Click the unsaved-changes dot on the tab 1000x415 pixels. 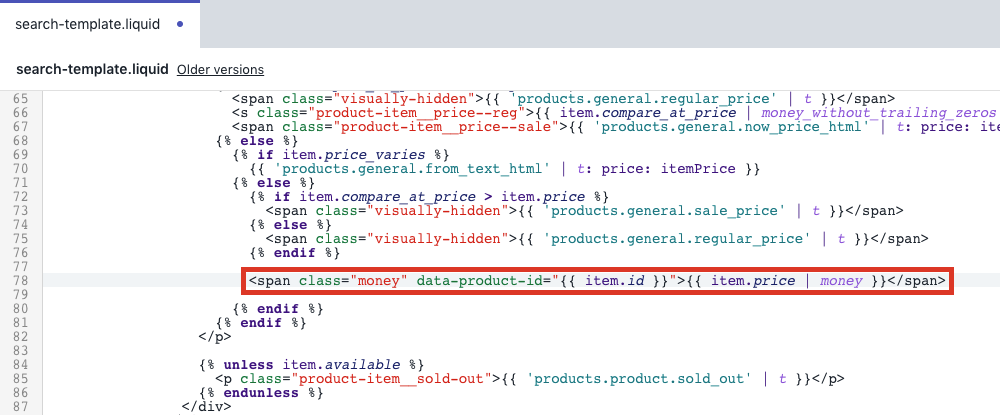(x=180, y=24)
